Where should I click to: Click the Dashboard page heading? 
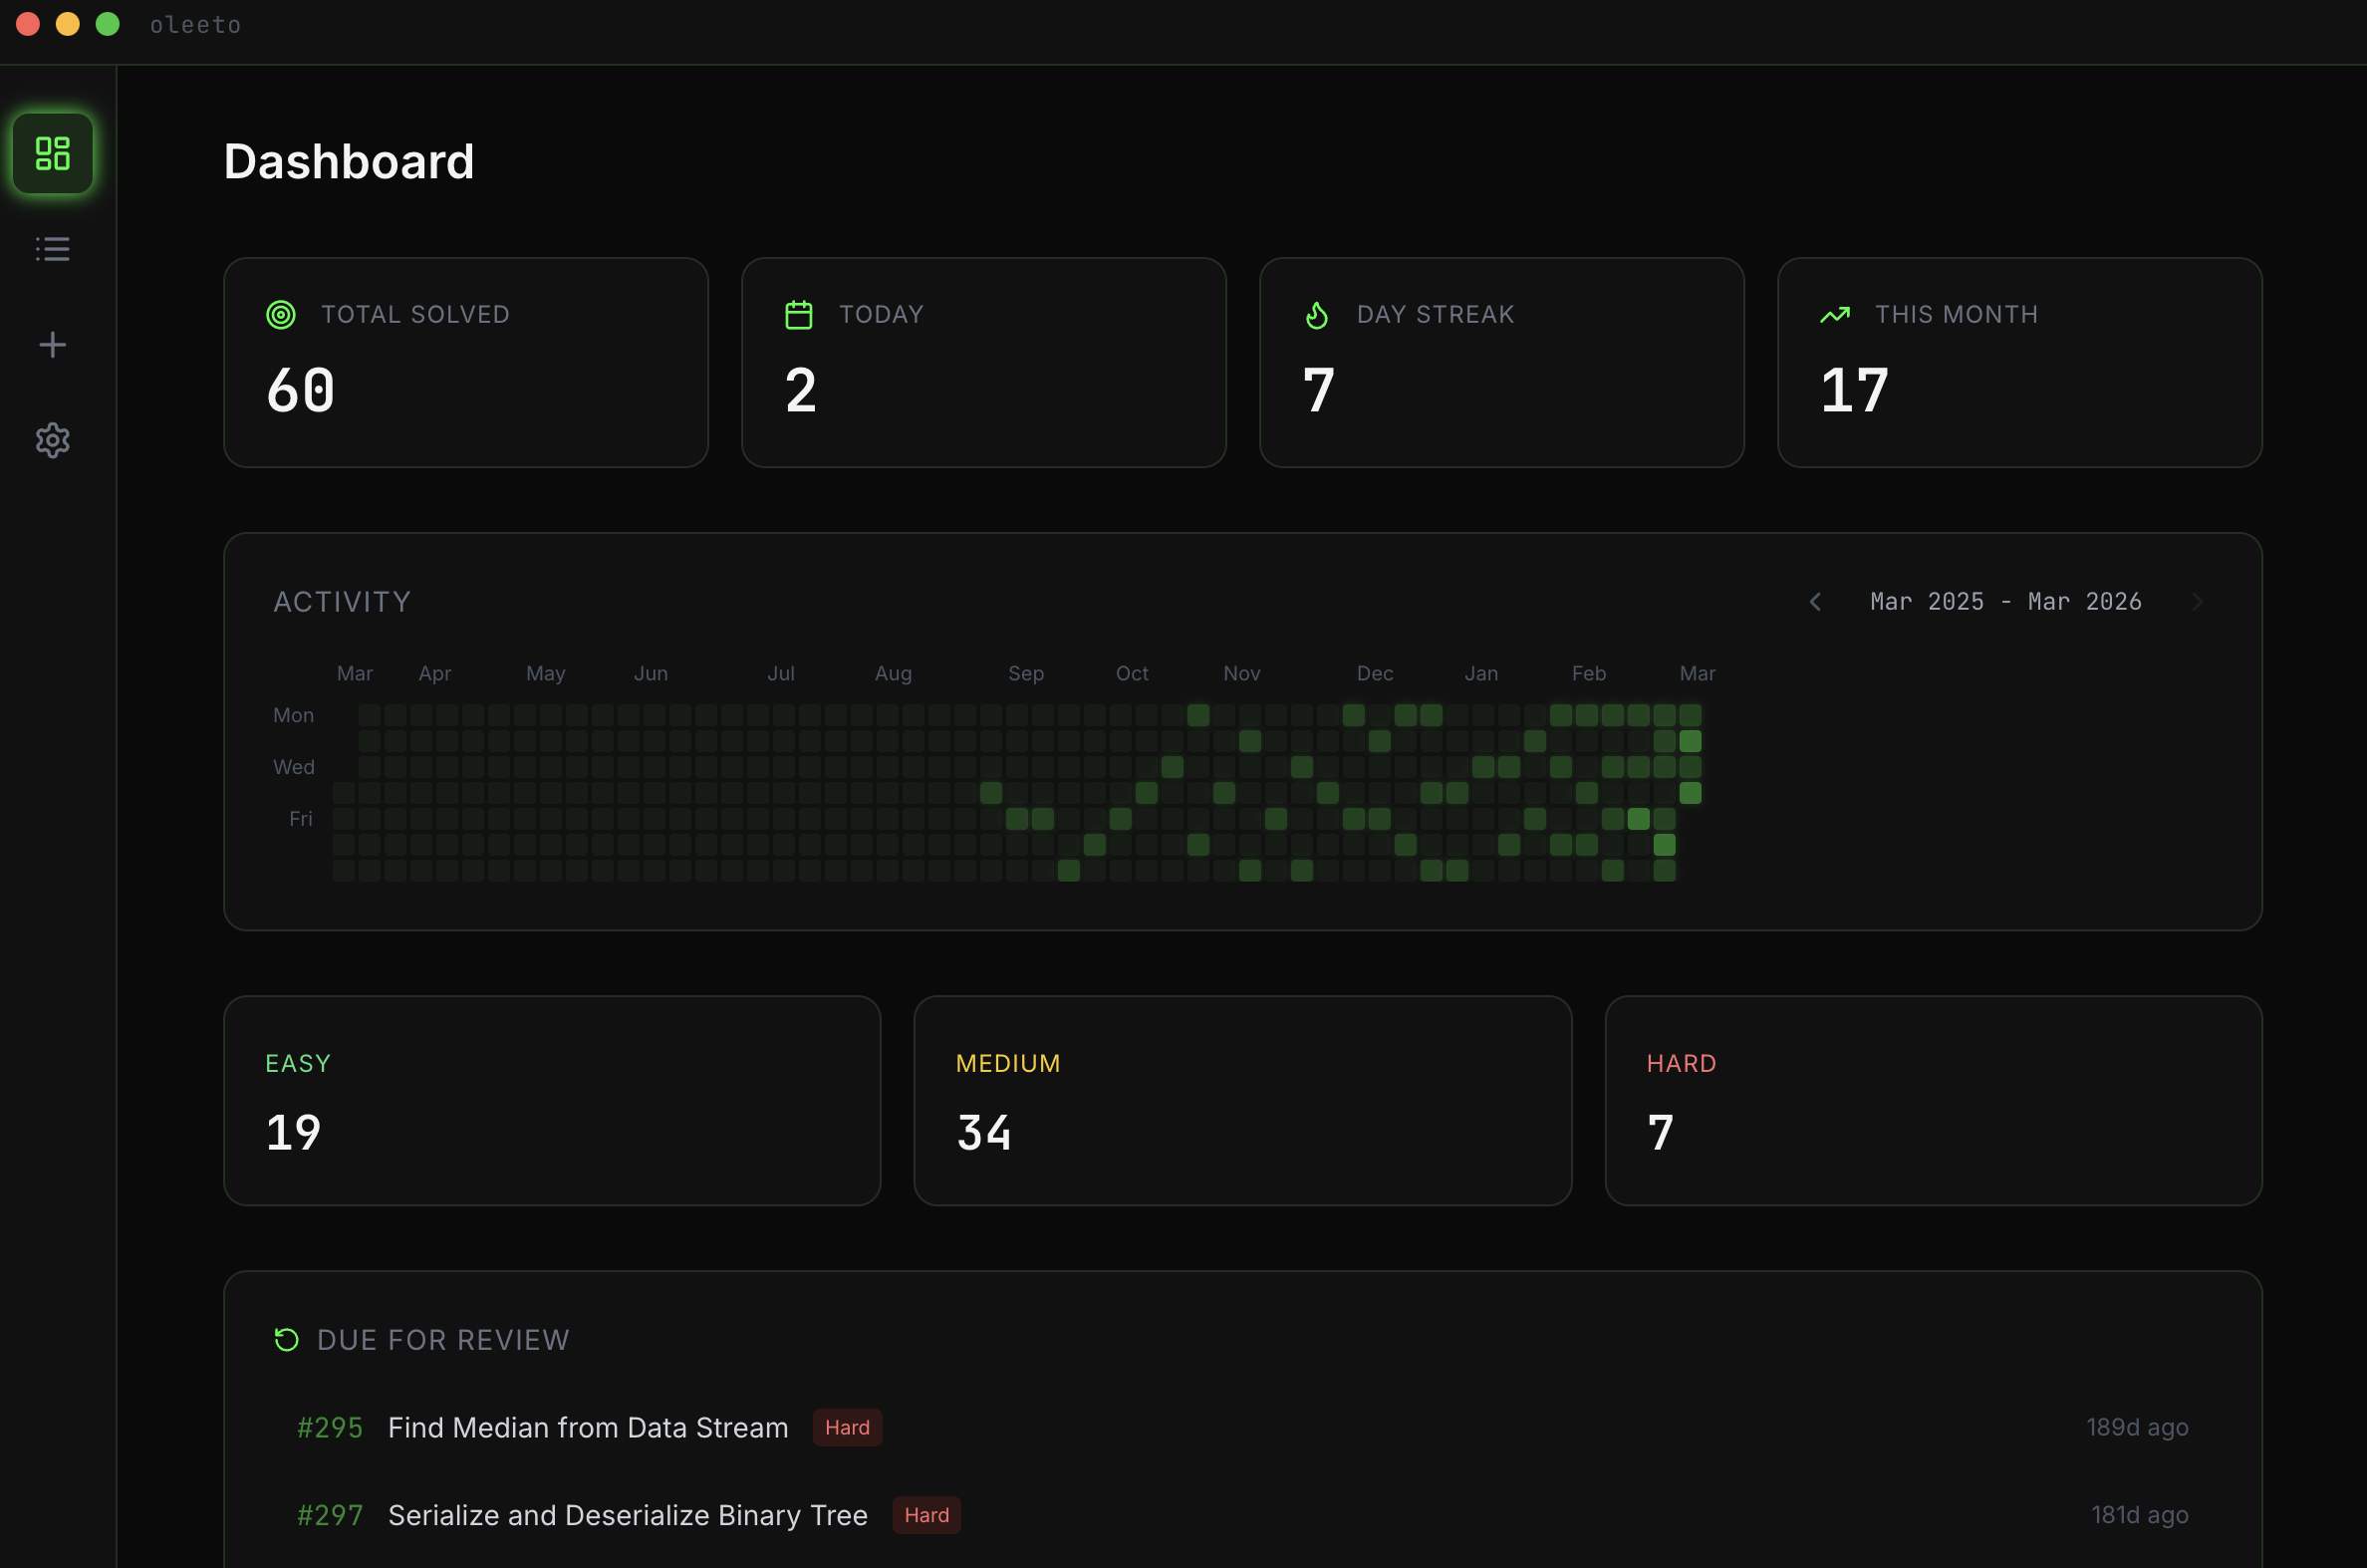[x=349, y=162]
